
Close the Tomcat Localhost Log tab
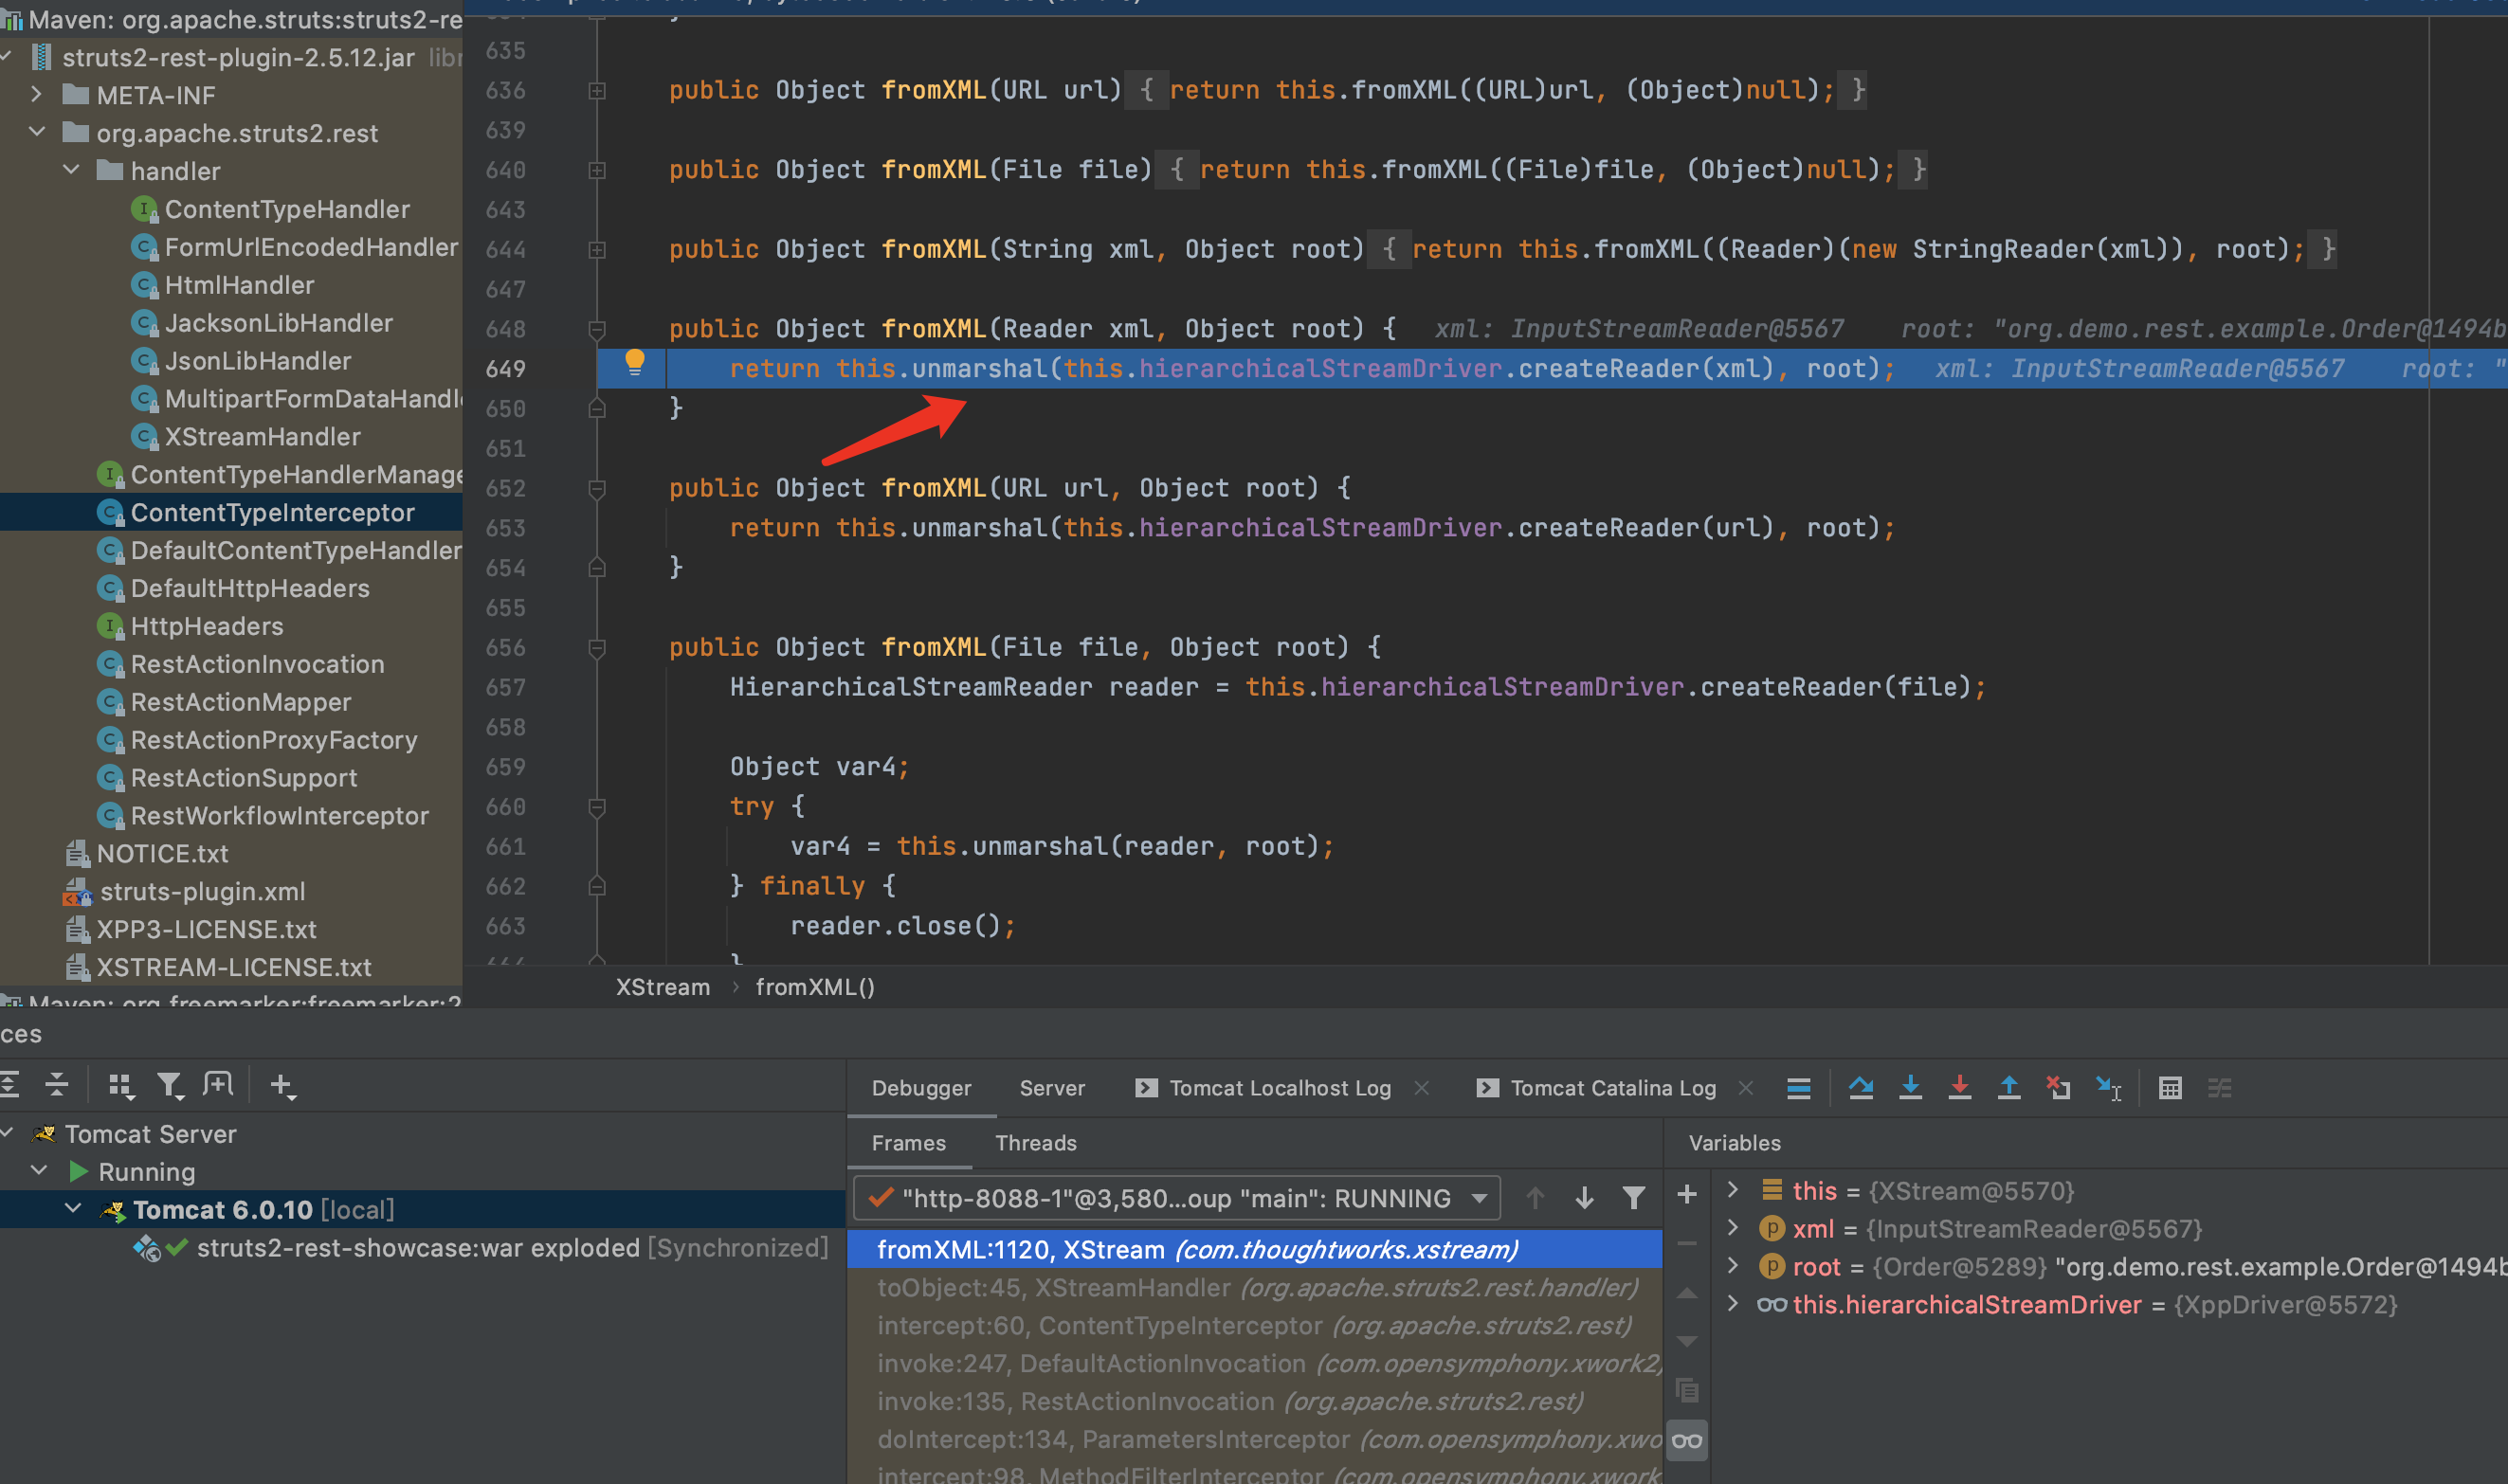(x=1421, y=1088)
